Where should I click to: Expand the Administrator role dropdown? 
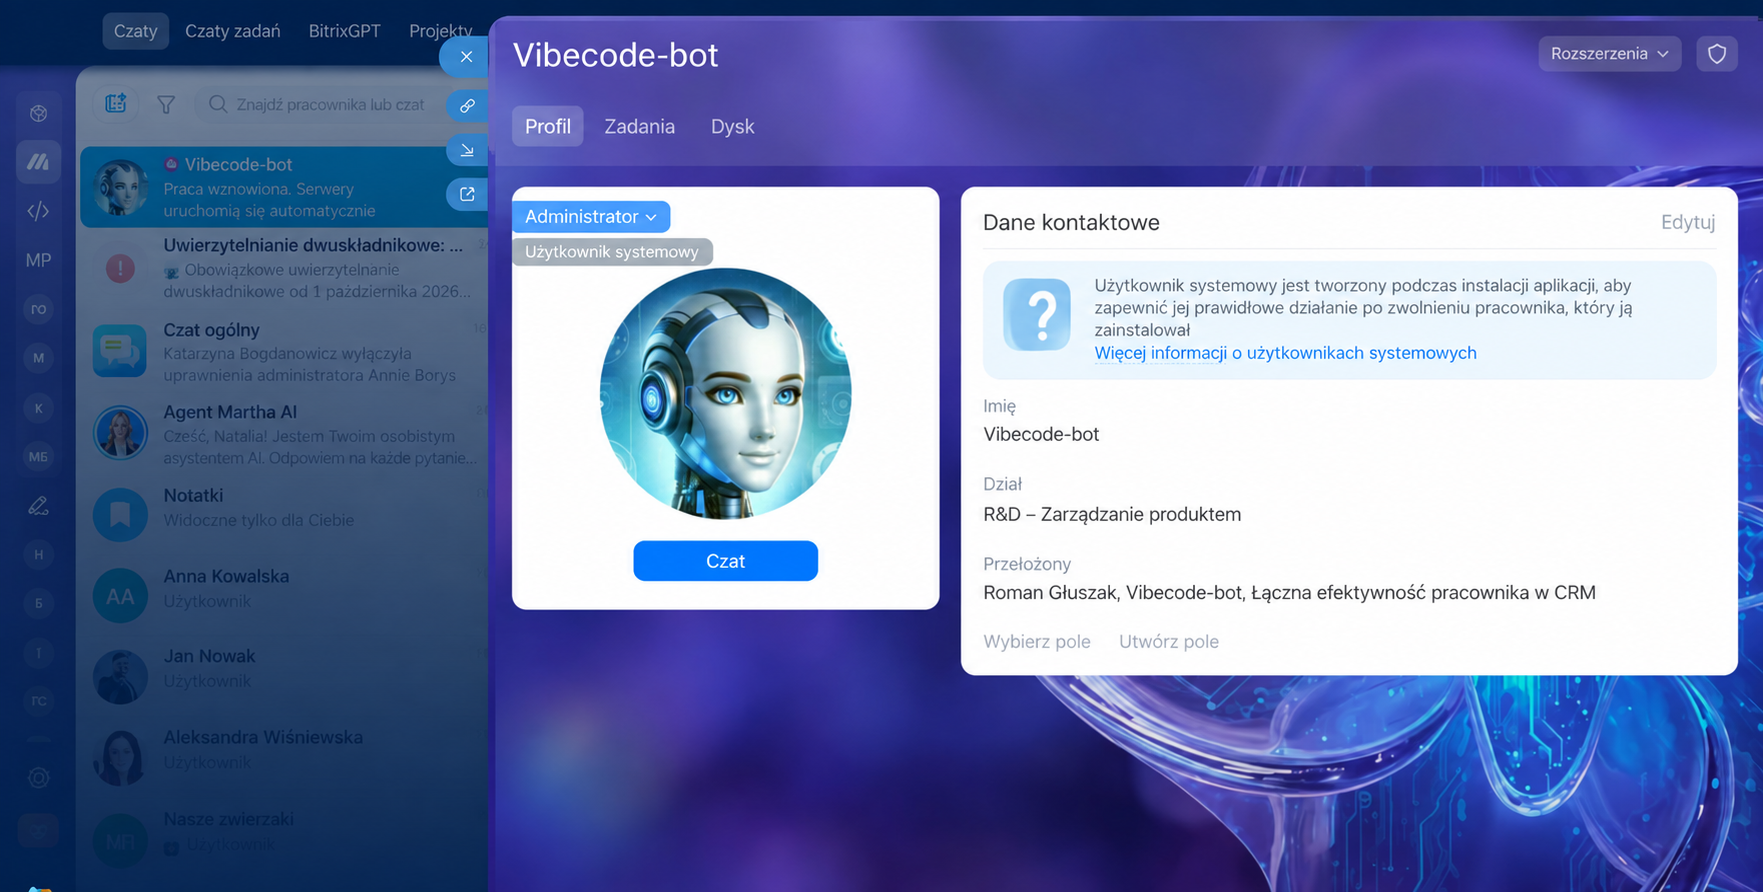(591, 217)
